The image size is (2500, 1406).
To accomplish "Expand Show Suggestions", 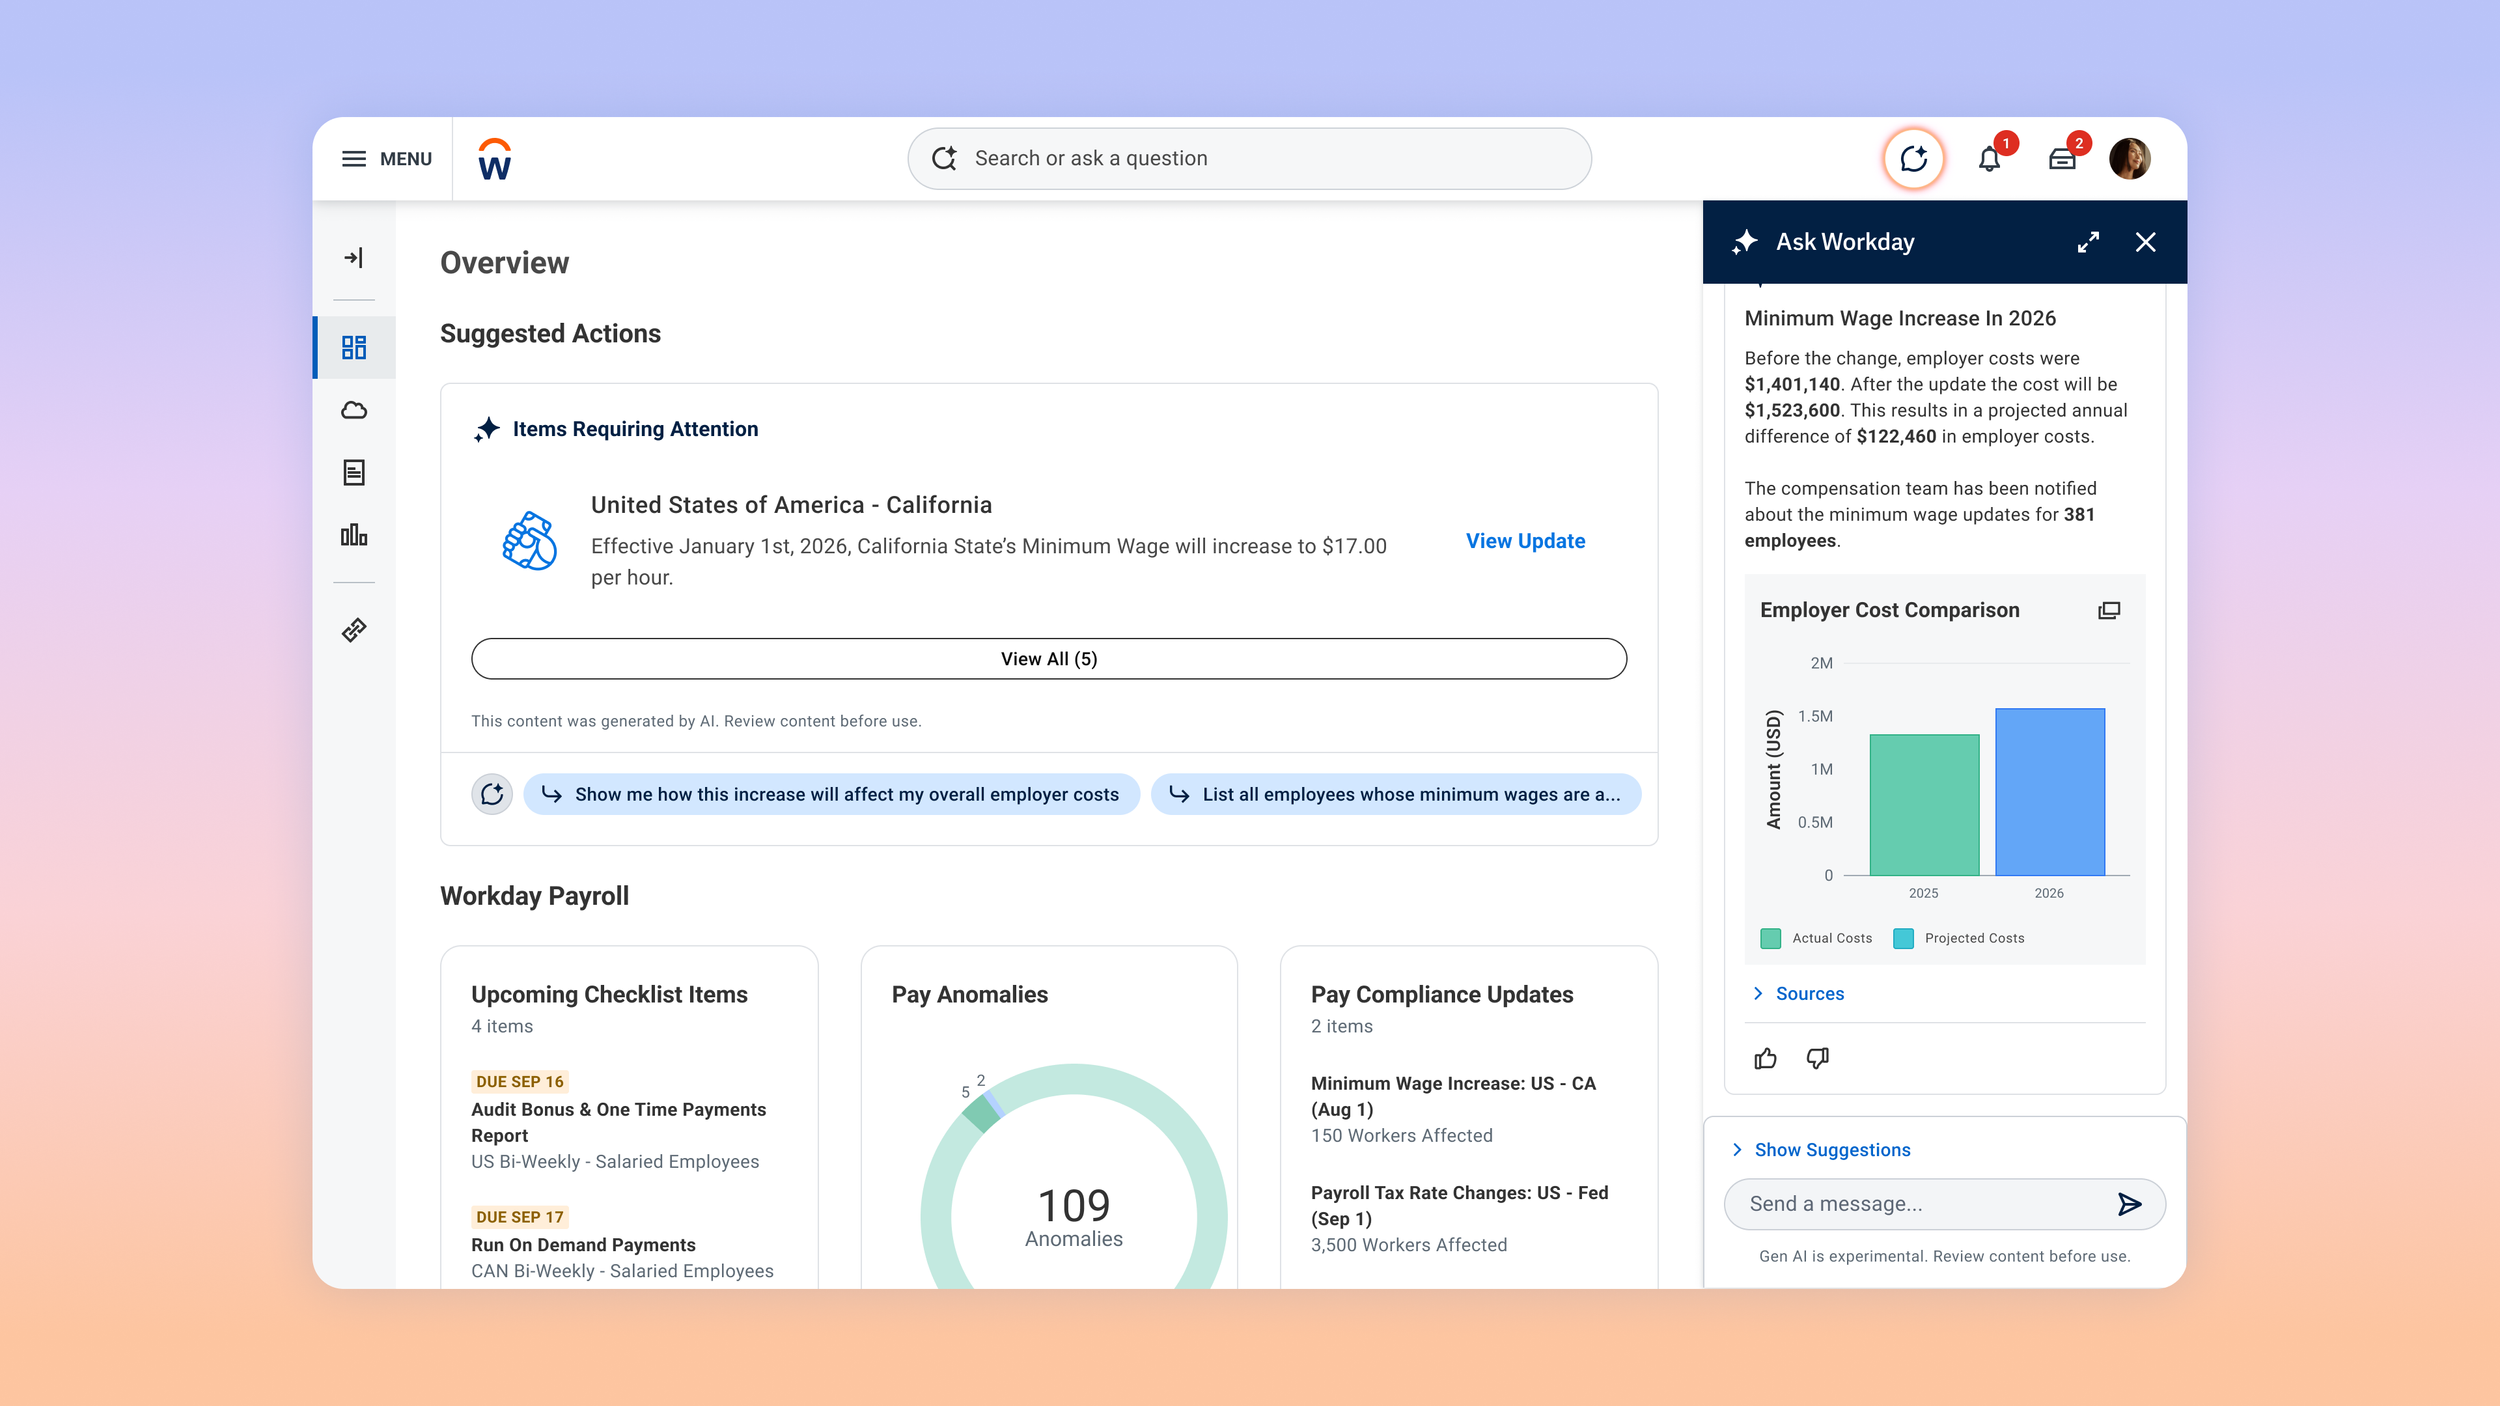I will click(x=1831, y=1150).
